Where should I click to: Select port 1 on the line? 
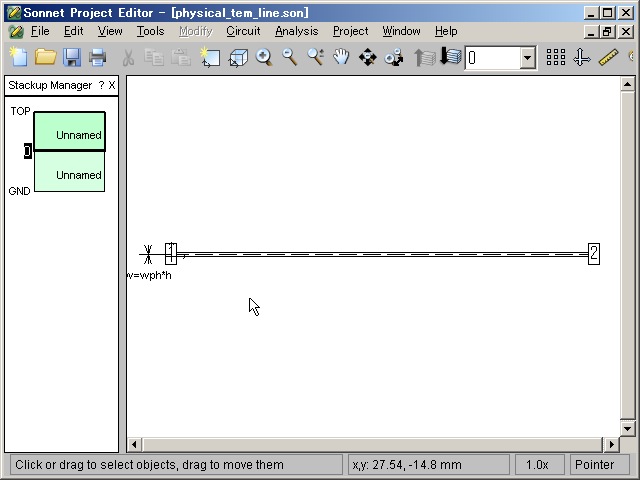click(x=171, y=253)
